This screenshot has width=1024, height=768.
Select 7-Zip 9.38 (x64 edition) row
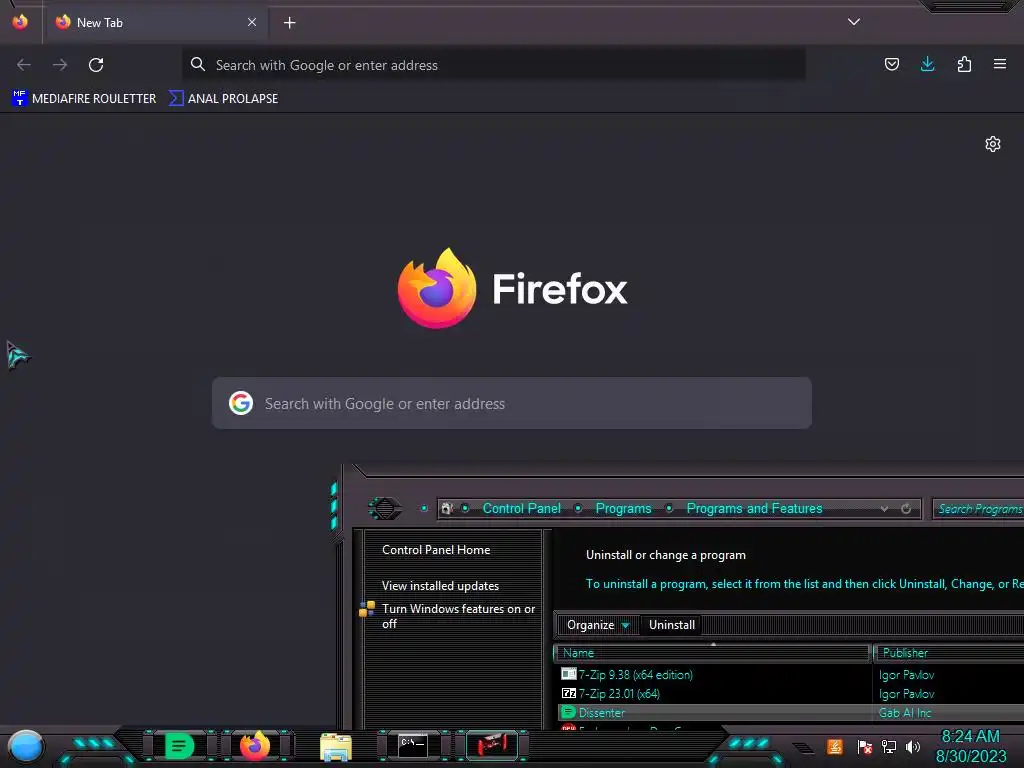(792, 675)
